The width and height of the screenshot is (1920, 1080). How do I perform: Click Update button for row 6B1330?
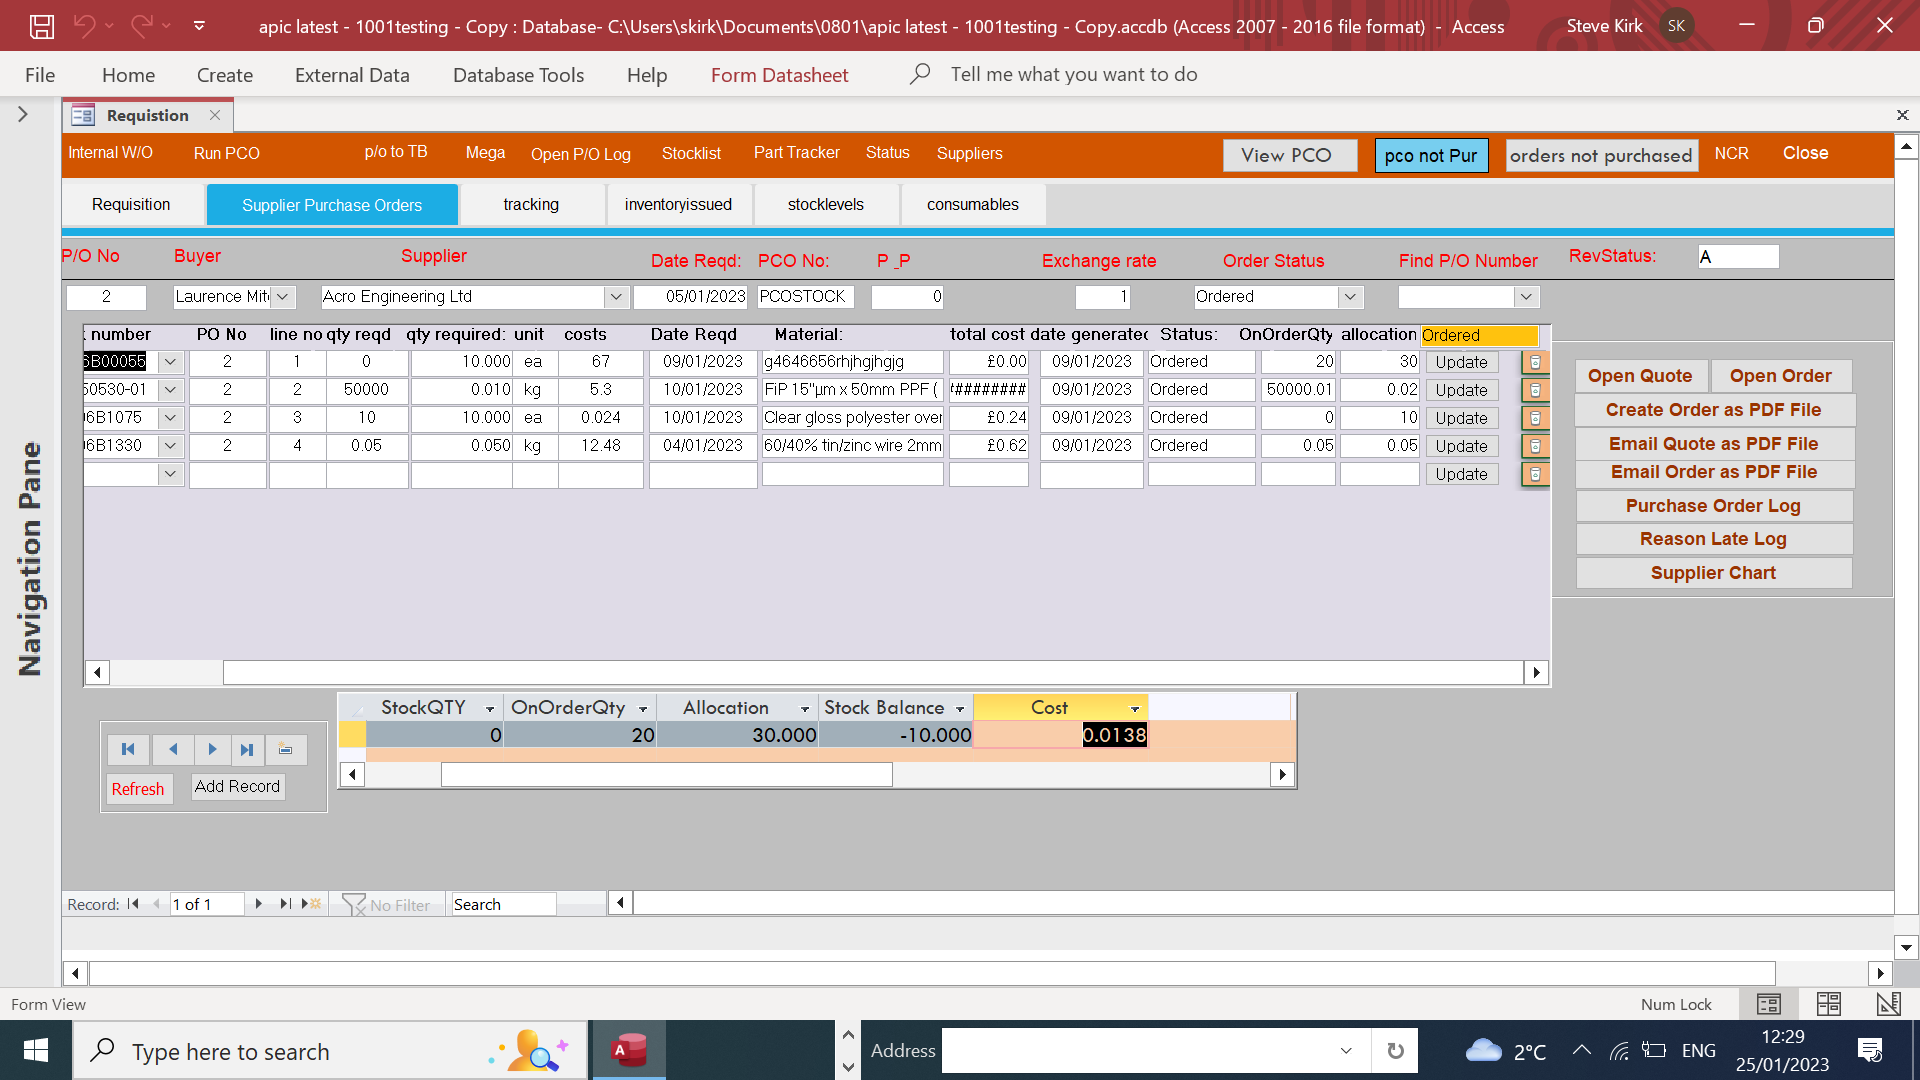pos(1462,446)
